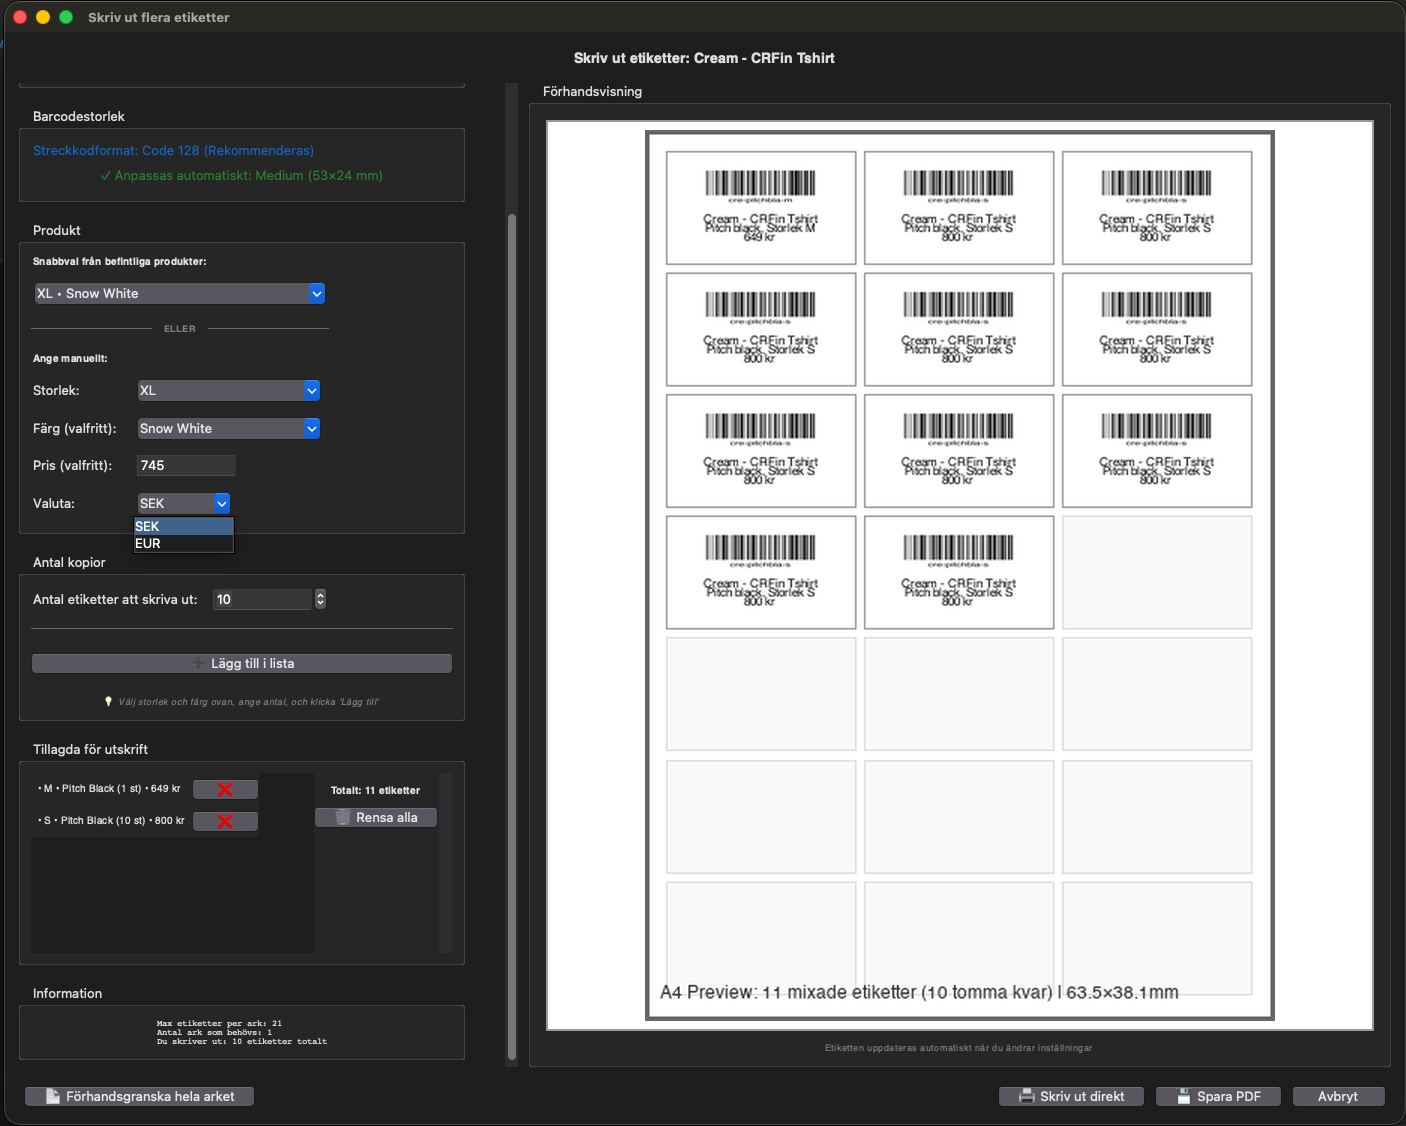Click the added list panel scrollbar
This screenshot has width=1406, height=1126.
445,863
